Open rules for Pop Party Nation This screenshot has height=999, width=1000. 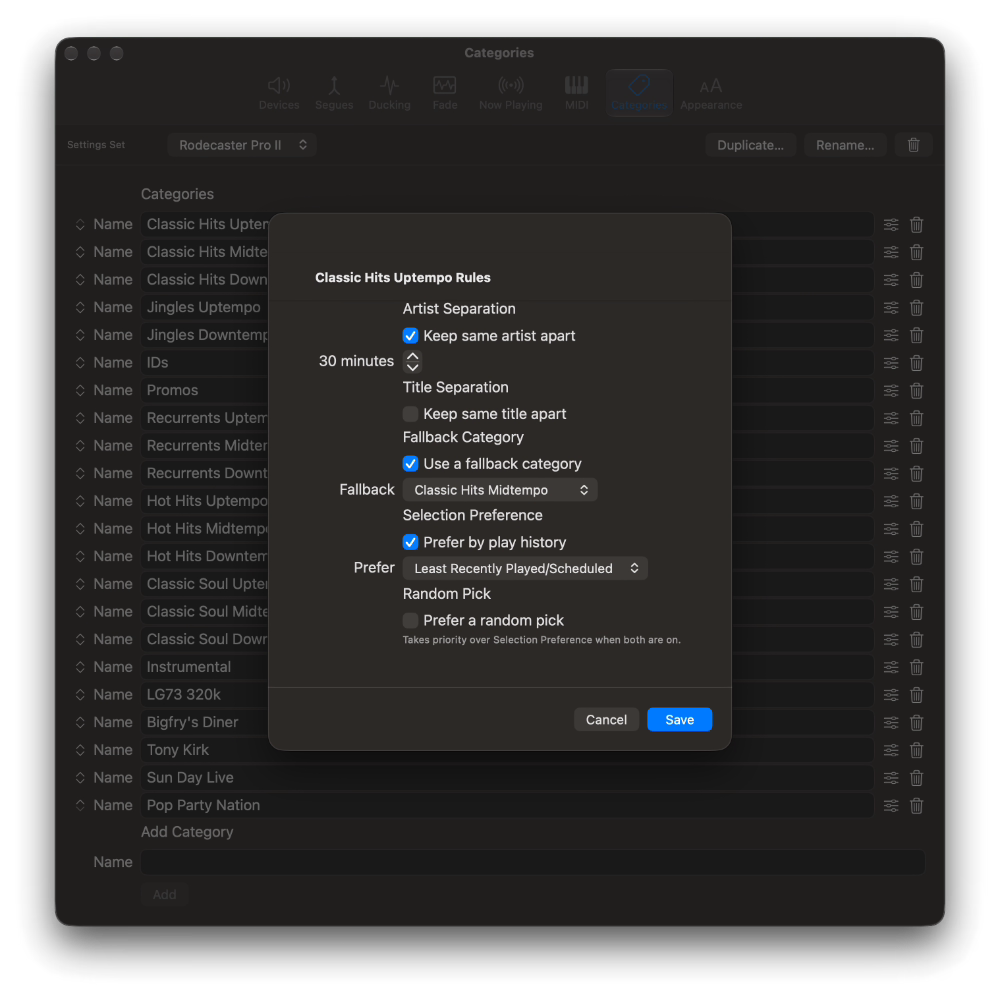tap(891, 806)
